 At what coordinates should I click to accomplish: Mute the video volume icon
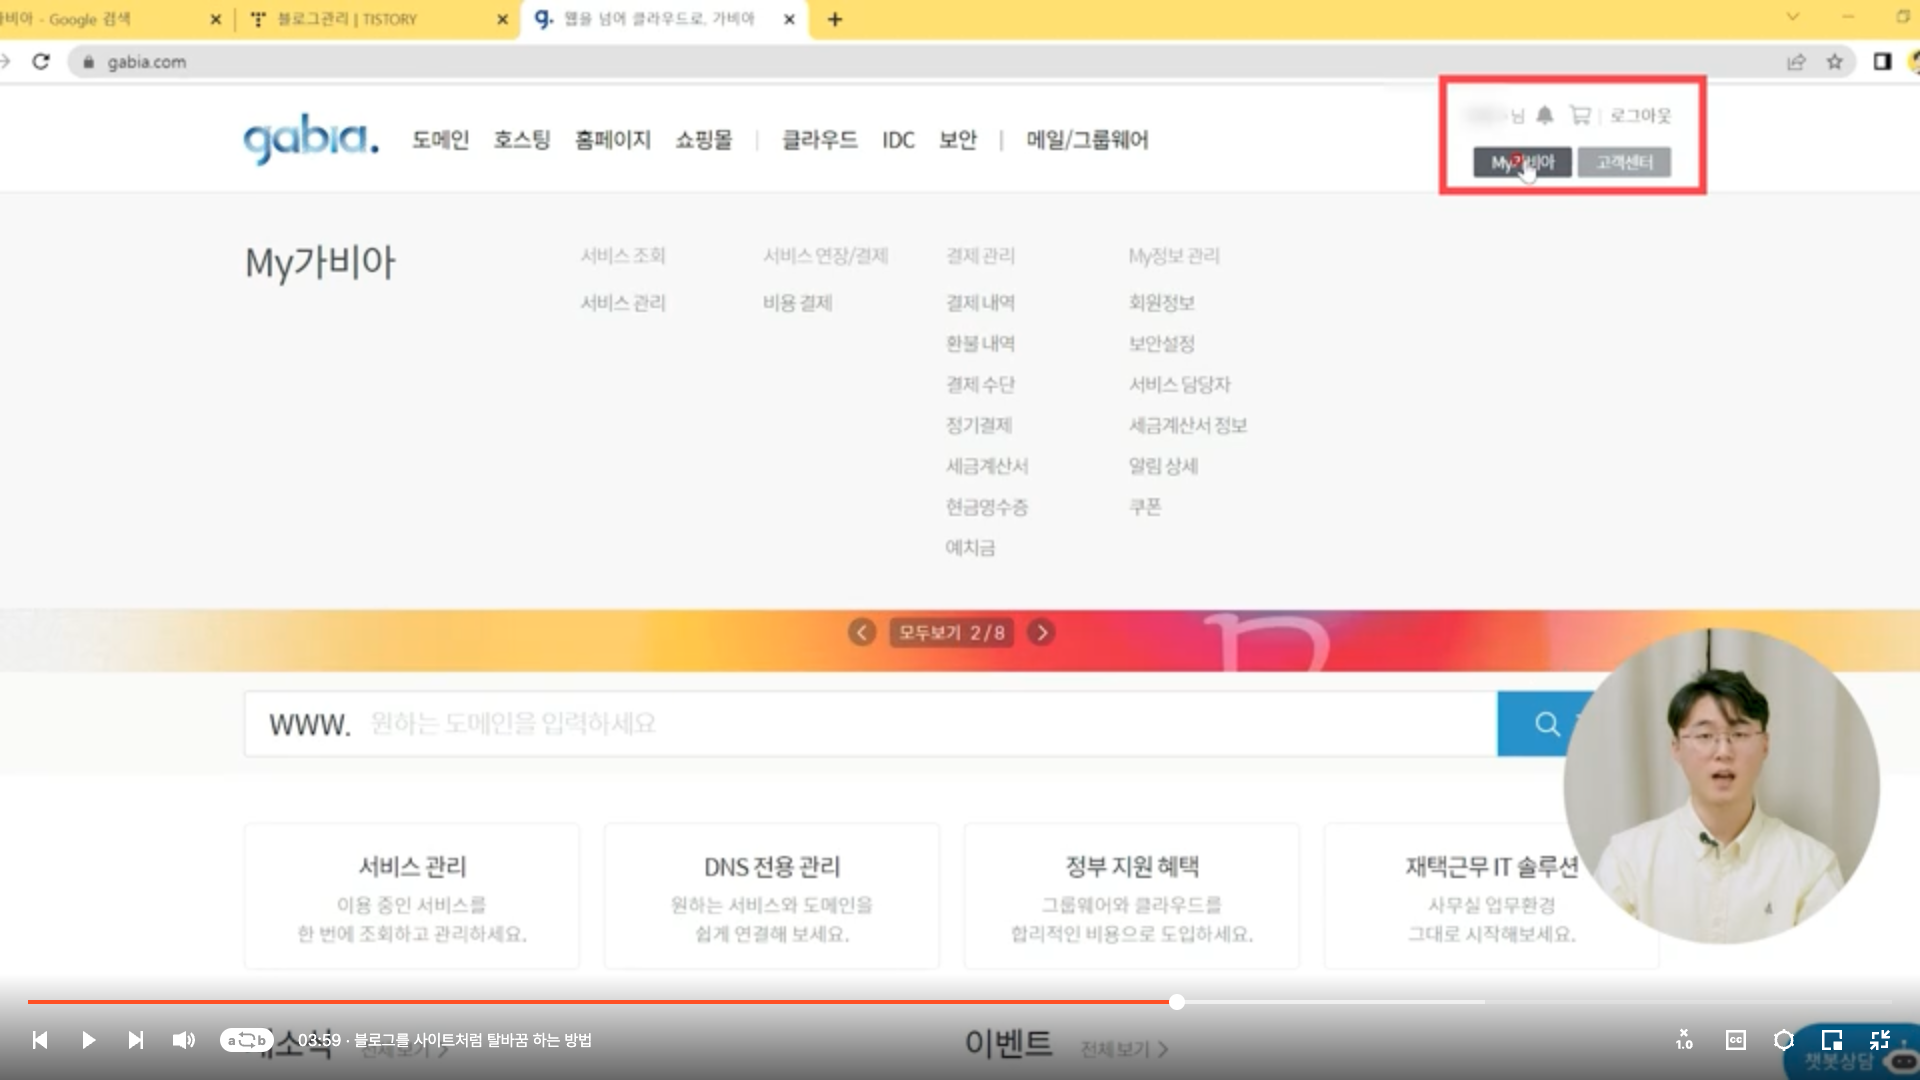pyautogui.click(x=183, y=1040)
